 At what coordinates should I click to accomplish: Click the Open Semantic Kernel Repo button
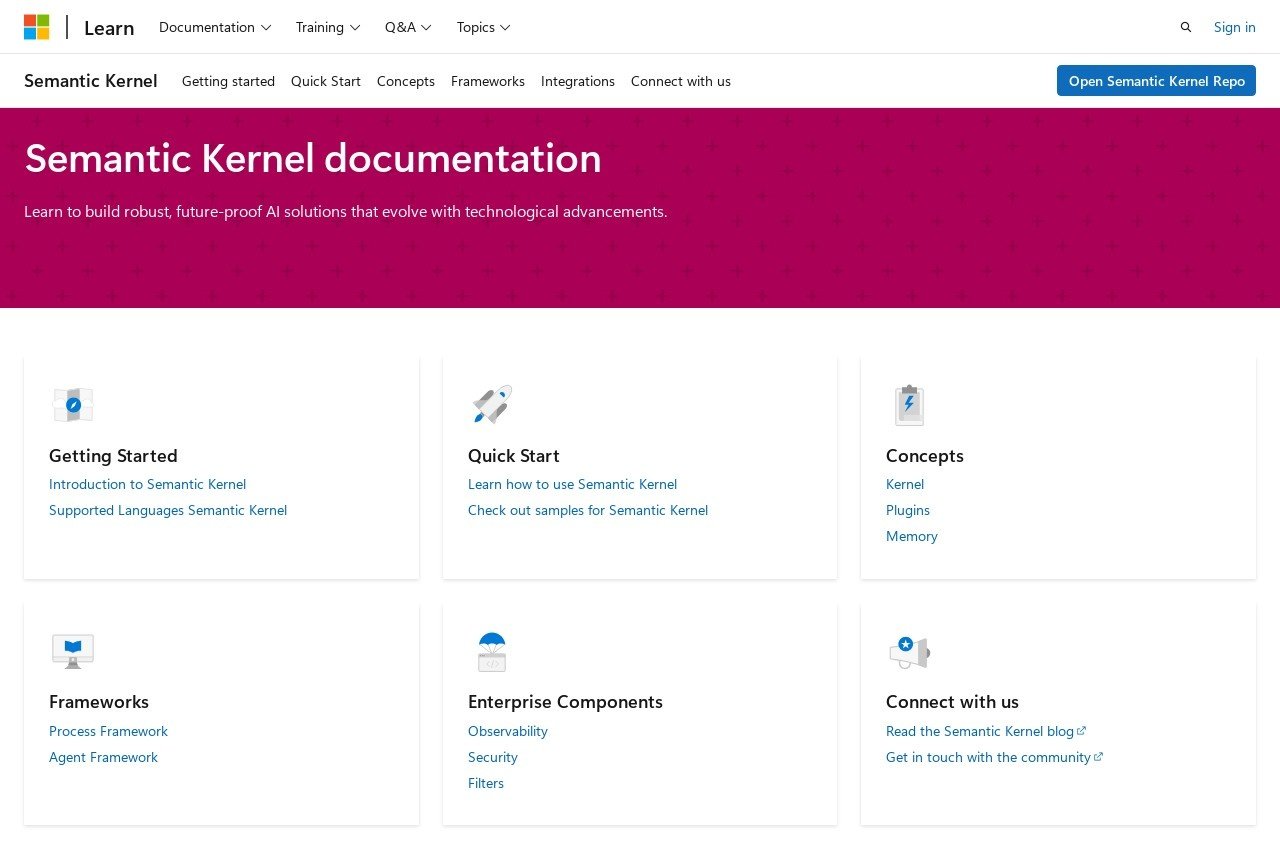(1156, 81)
